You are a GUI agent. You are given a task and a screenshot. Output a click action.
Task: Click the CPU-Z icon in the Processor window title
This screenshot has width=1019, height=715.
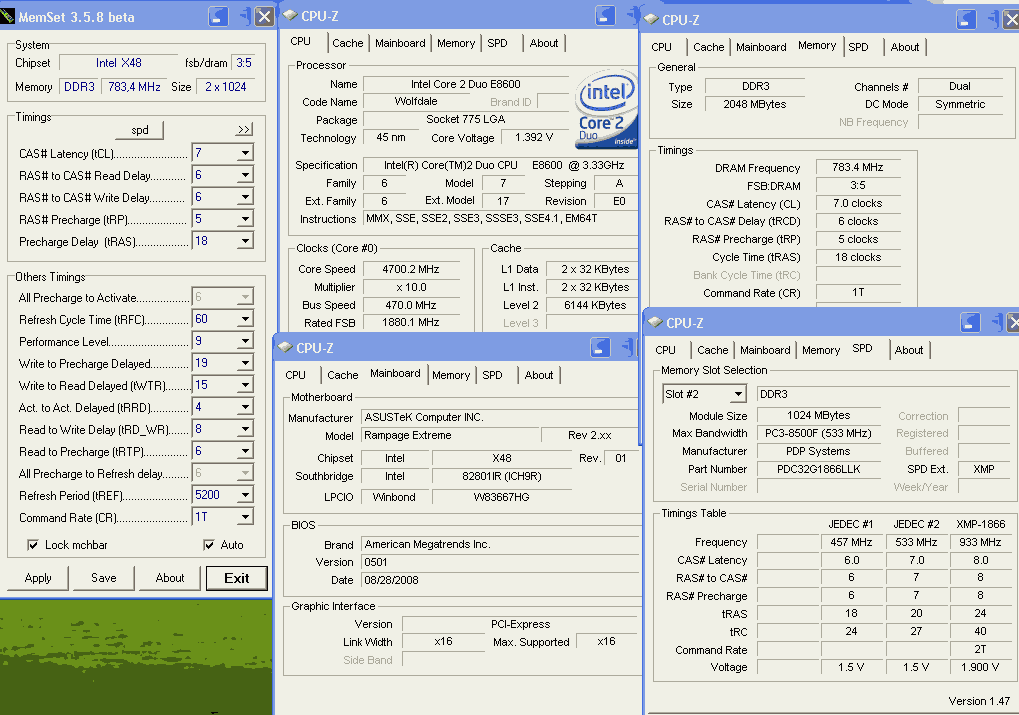pyautogui.click(x=290, y=15)
